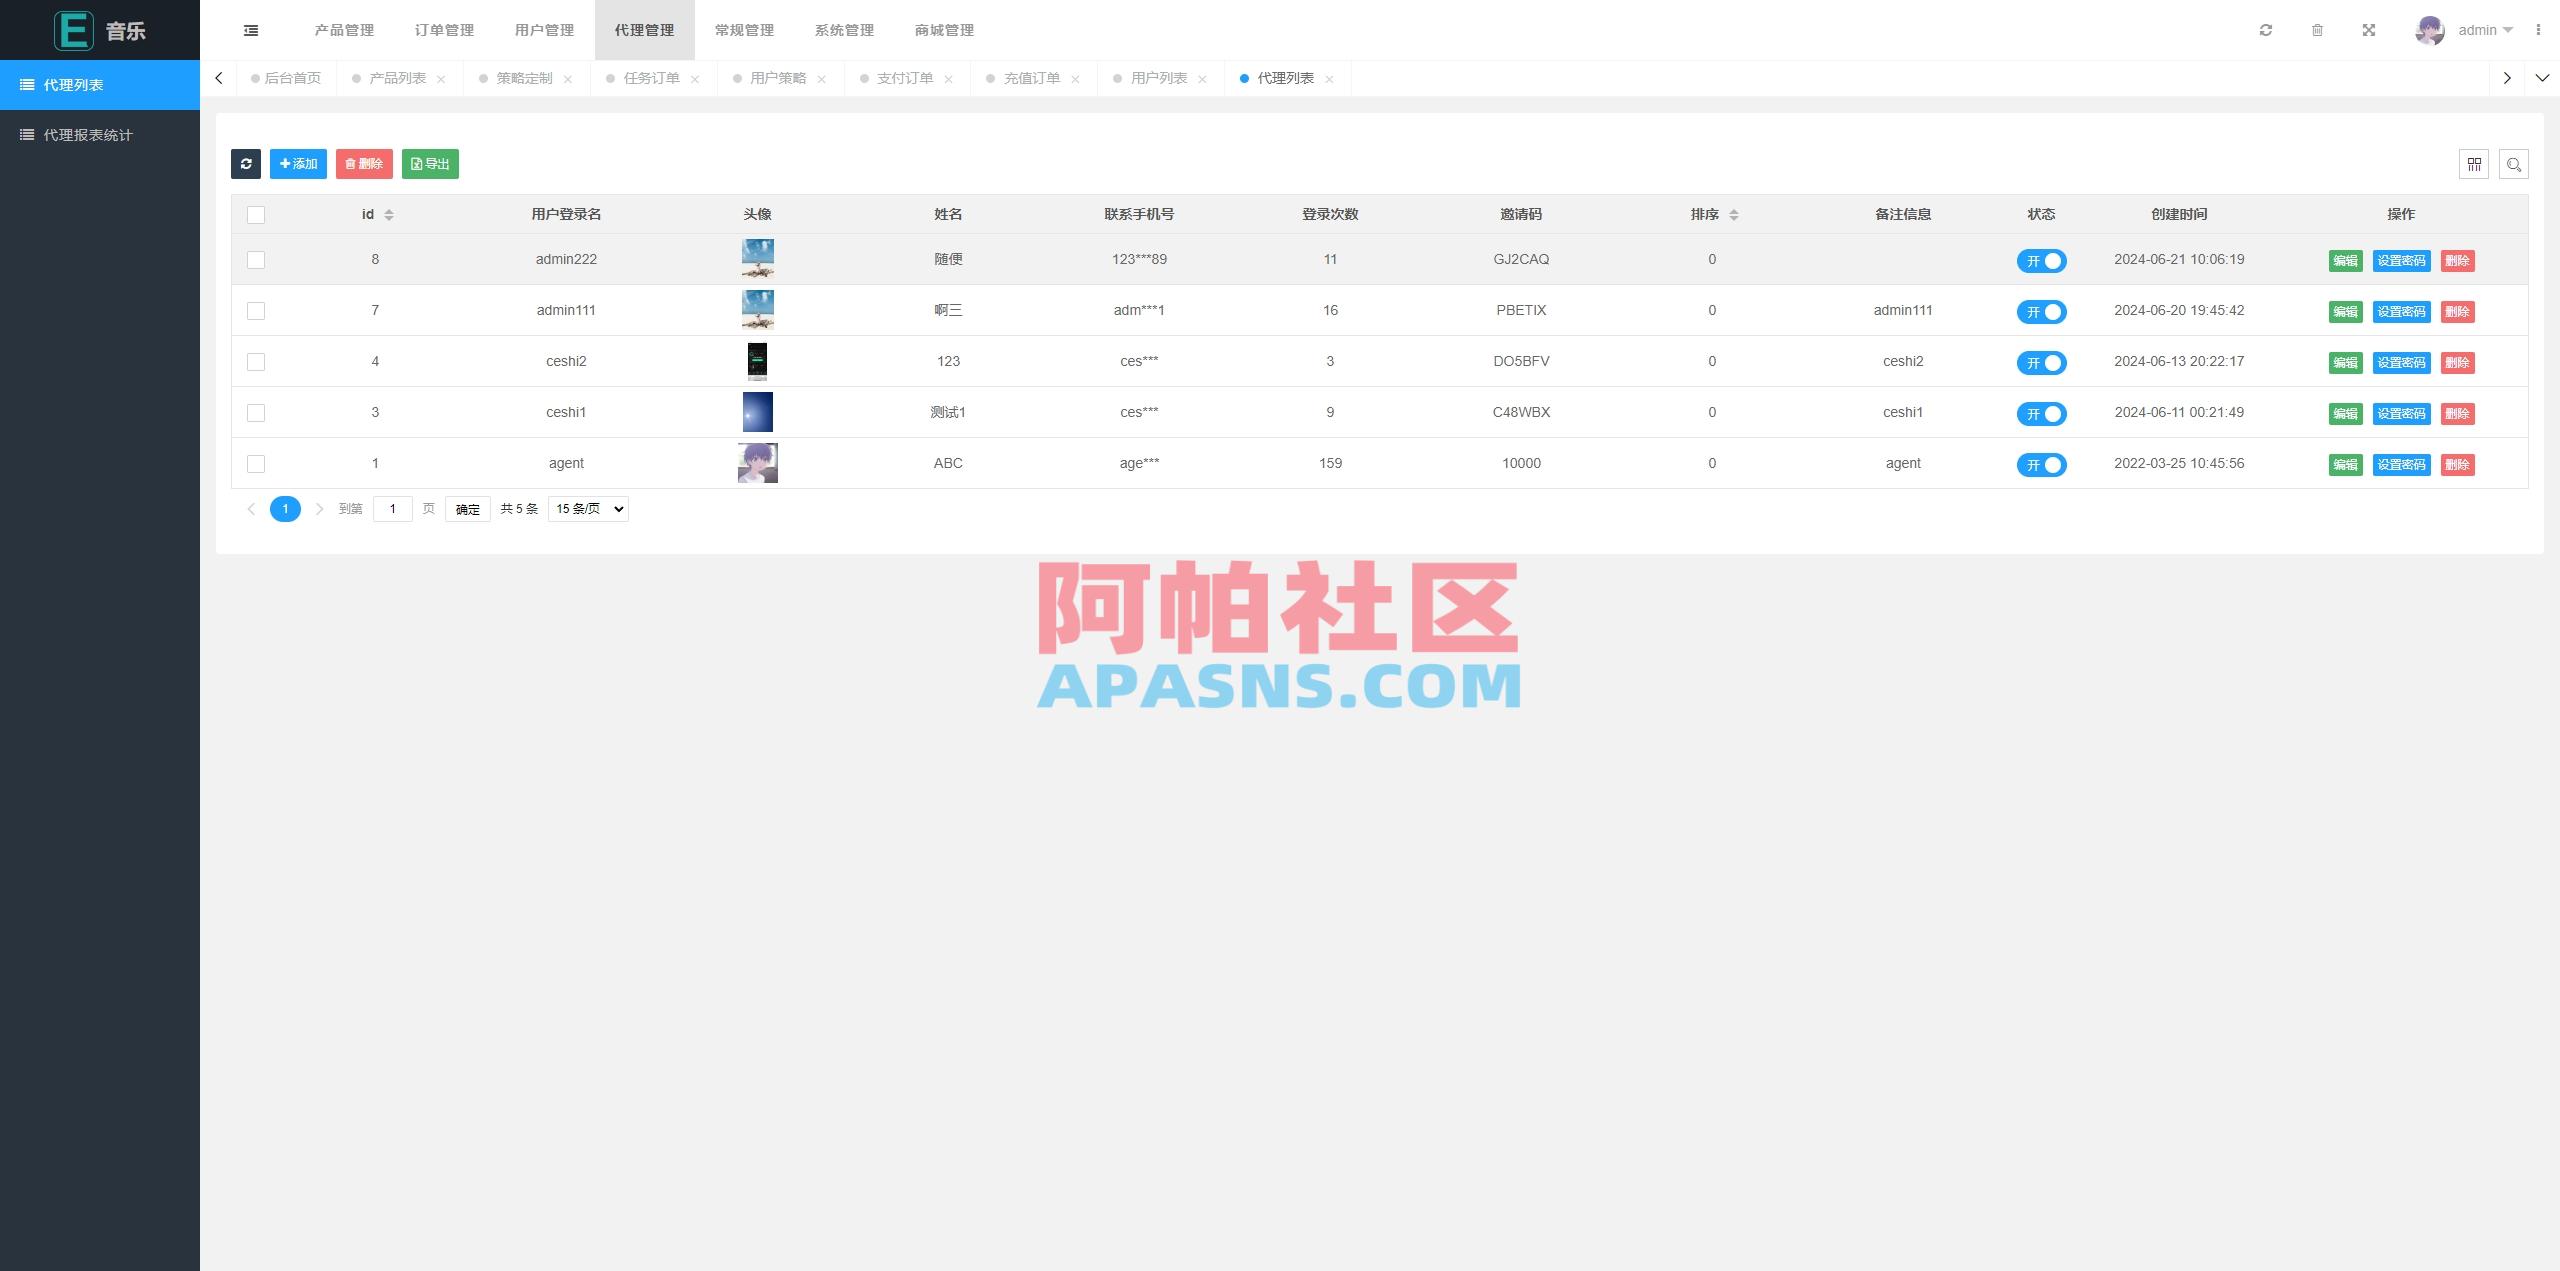Sort the table by the id column arrows
Screen dimensions: 2560x1271
click(389, 214)
